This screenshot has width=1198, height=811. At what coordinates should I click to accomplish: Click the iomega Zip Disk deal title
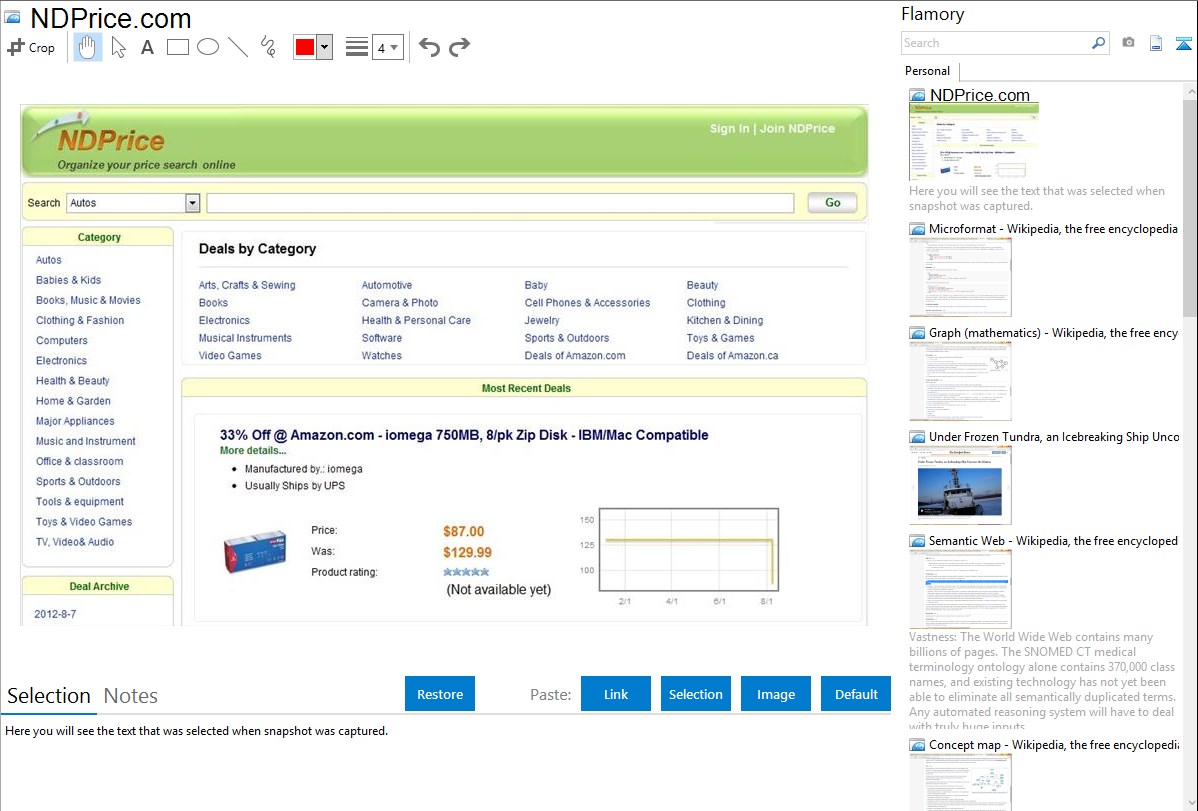[464, 435]
